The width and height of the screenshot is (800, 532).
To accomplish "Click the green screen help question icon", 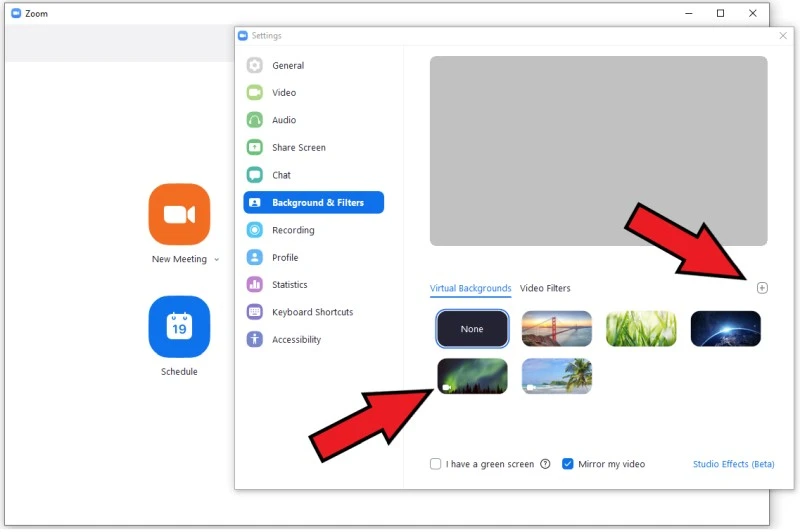I will click(x=545, y=464).
